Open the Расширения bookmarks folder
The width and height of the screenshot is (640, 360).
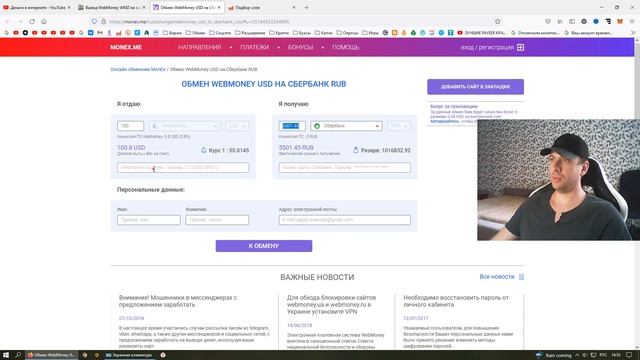(x=250, y=33)
